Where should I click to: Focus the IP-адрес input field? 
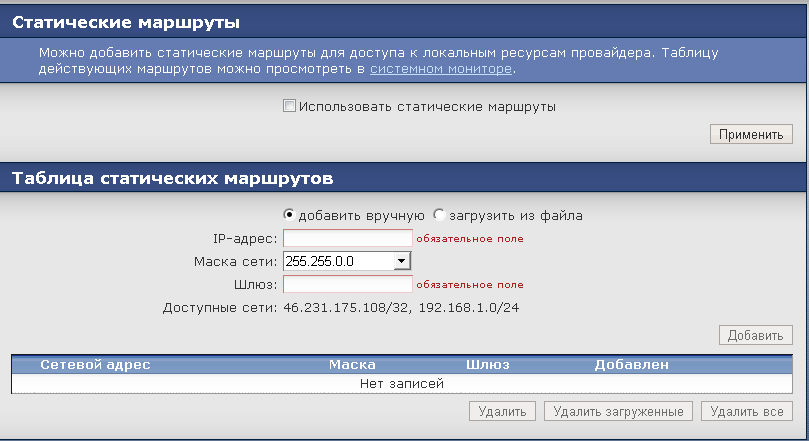348,238
